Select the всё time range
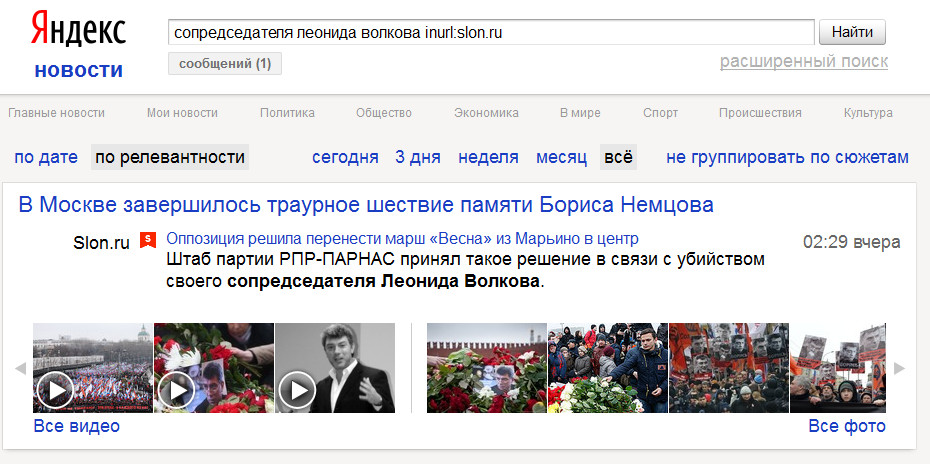The height and width of the screenshot is (464, 930). pyautogui.click(x=618, y=157)
